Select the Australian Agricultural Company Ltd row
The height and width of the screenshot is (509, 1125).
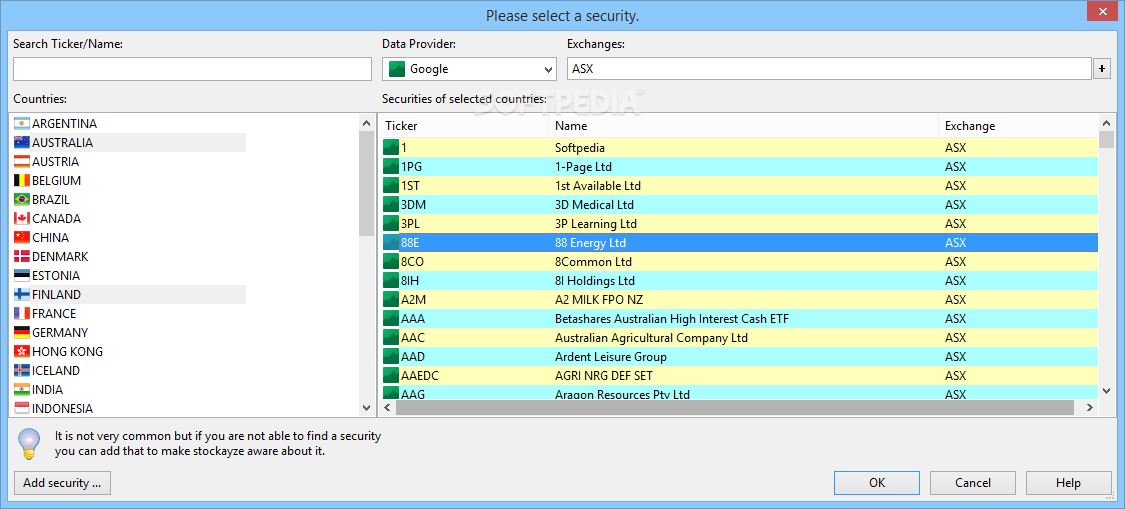click(x=738, y=337)
